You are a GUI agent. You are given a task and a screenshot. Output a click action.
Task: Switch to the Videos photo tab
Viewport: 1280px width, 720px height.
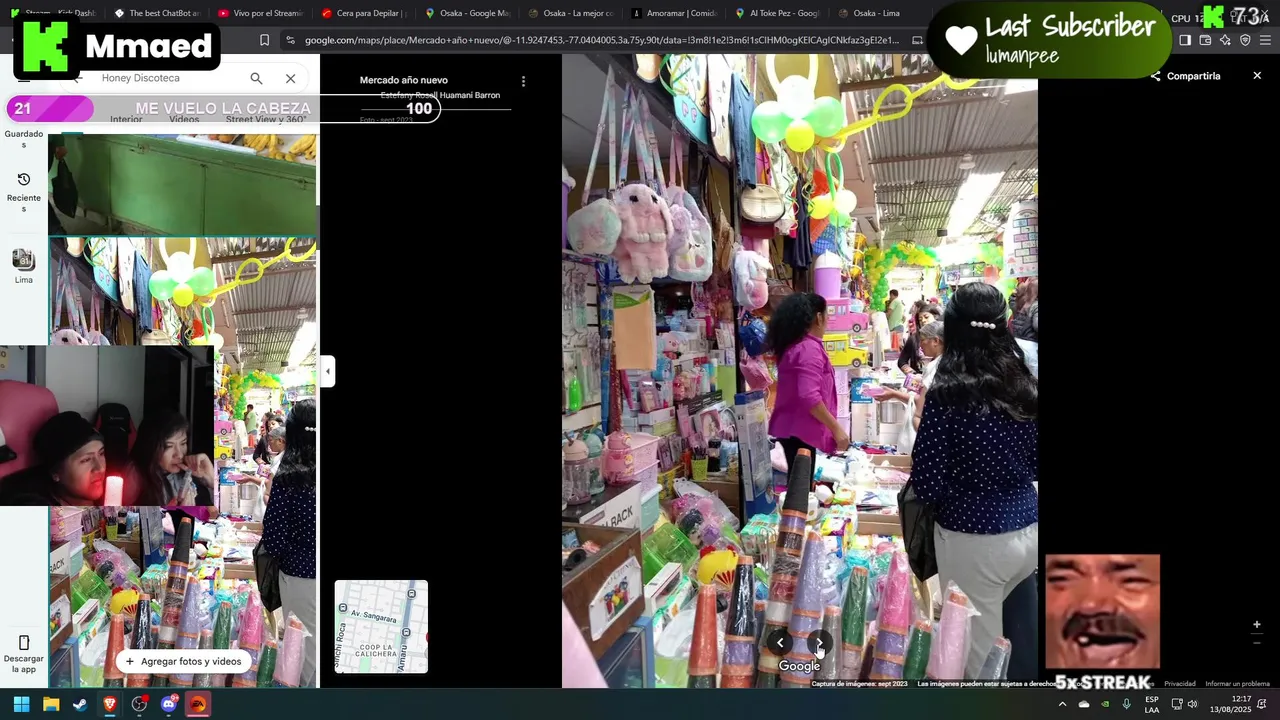184,119
